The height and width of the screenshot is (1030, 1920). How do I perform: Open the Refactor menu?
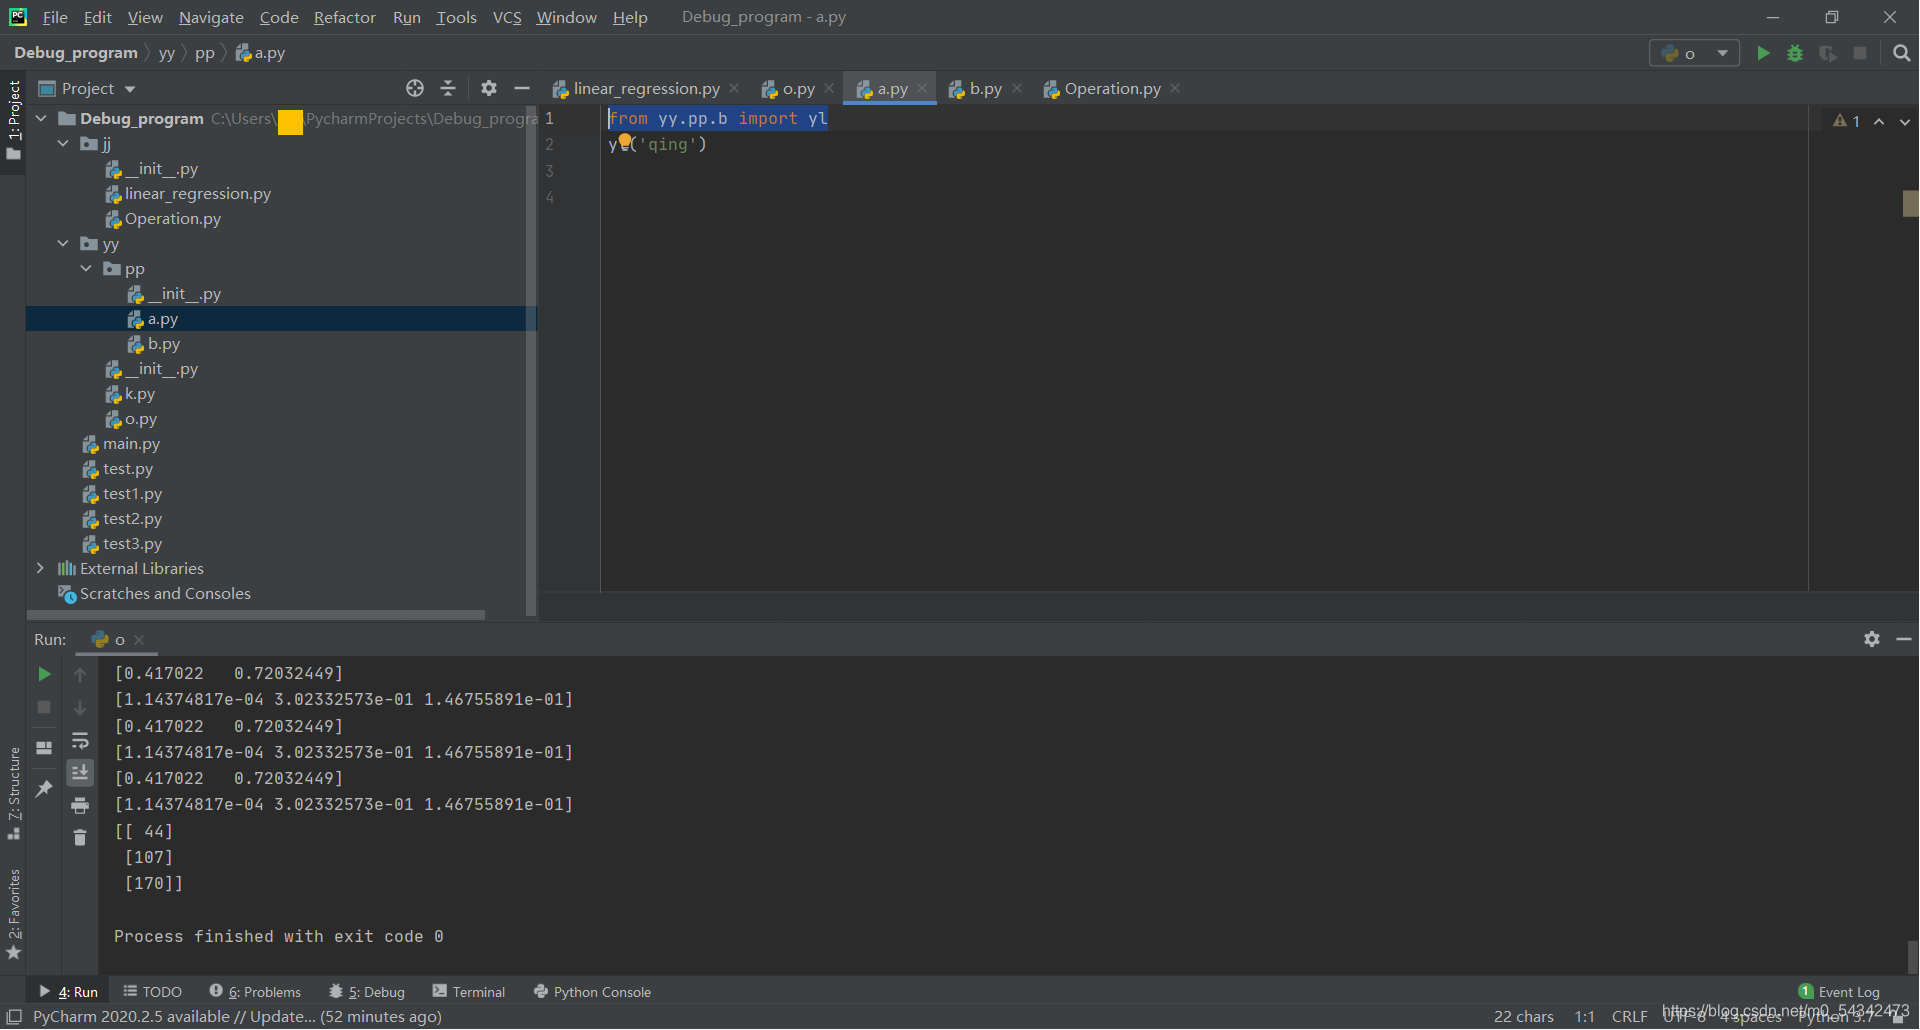(344, 17)
